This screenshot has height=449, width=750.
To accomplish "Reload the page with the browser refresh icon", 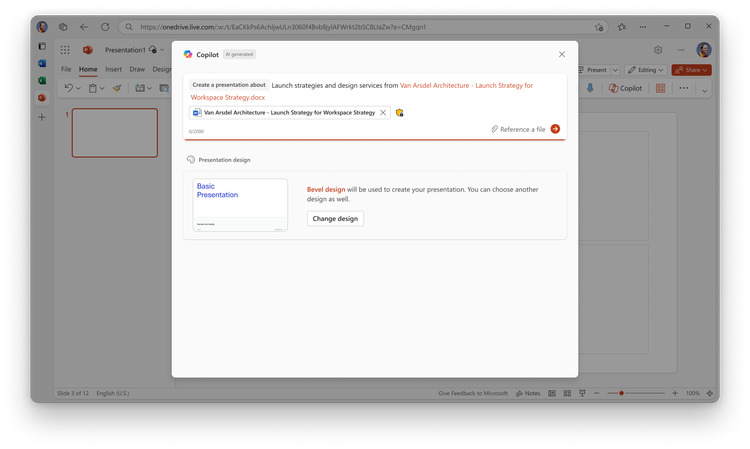I will [105, 27].
